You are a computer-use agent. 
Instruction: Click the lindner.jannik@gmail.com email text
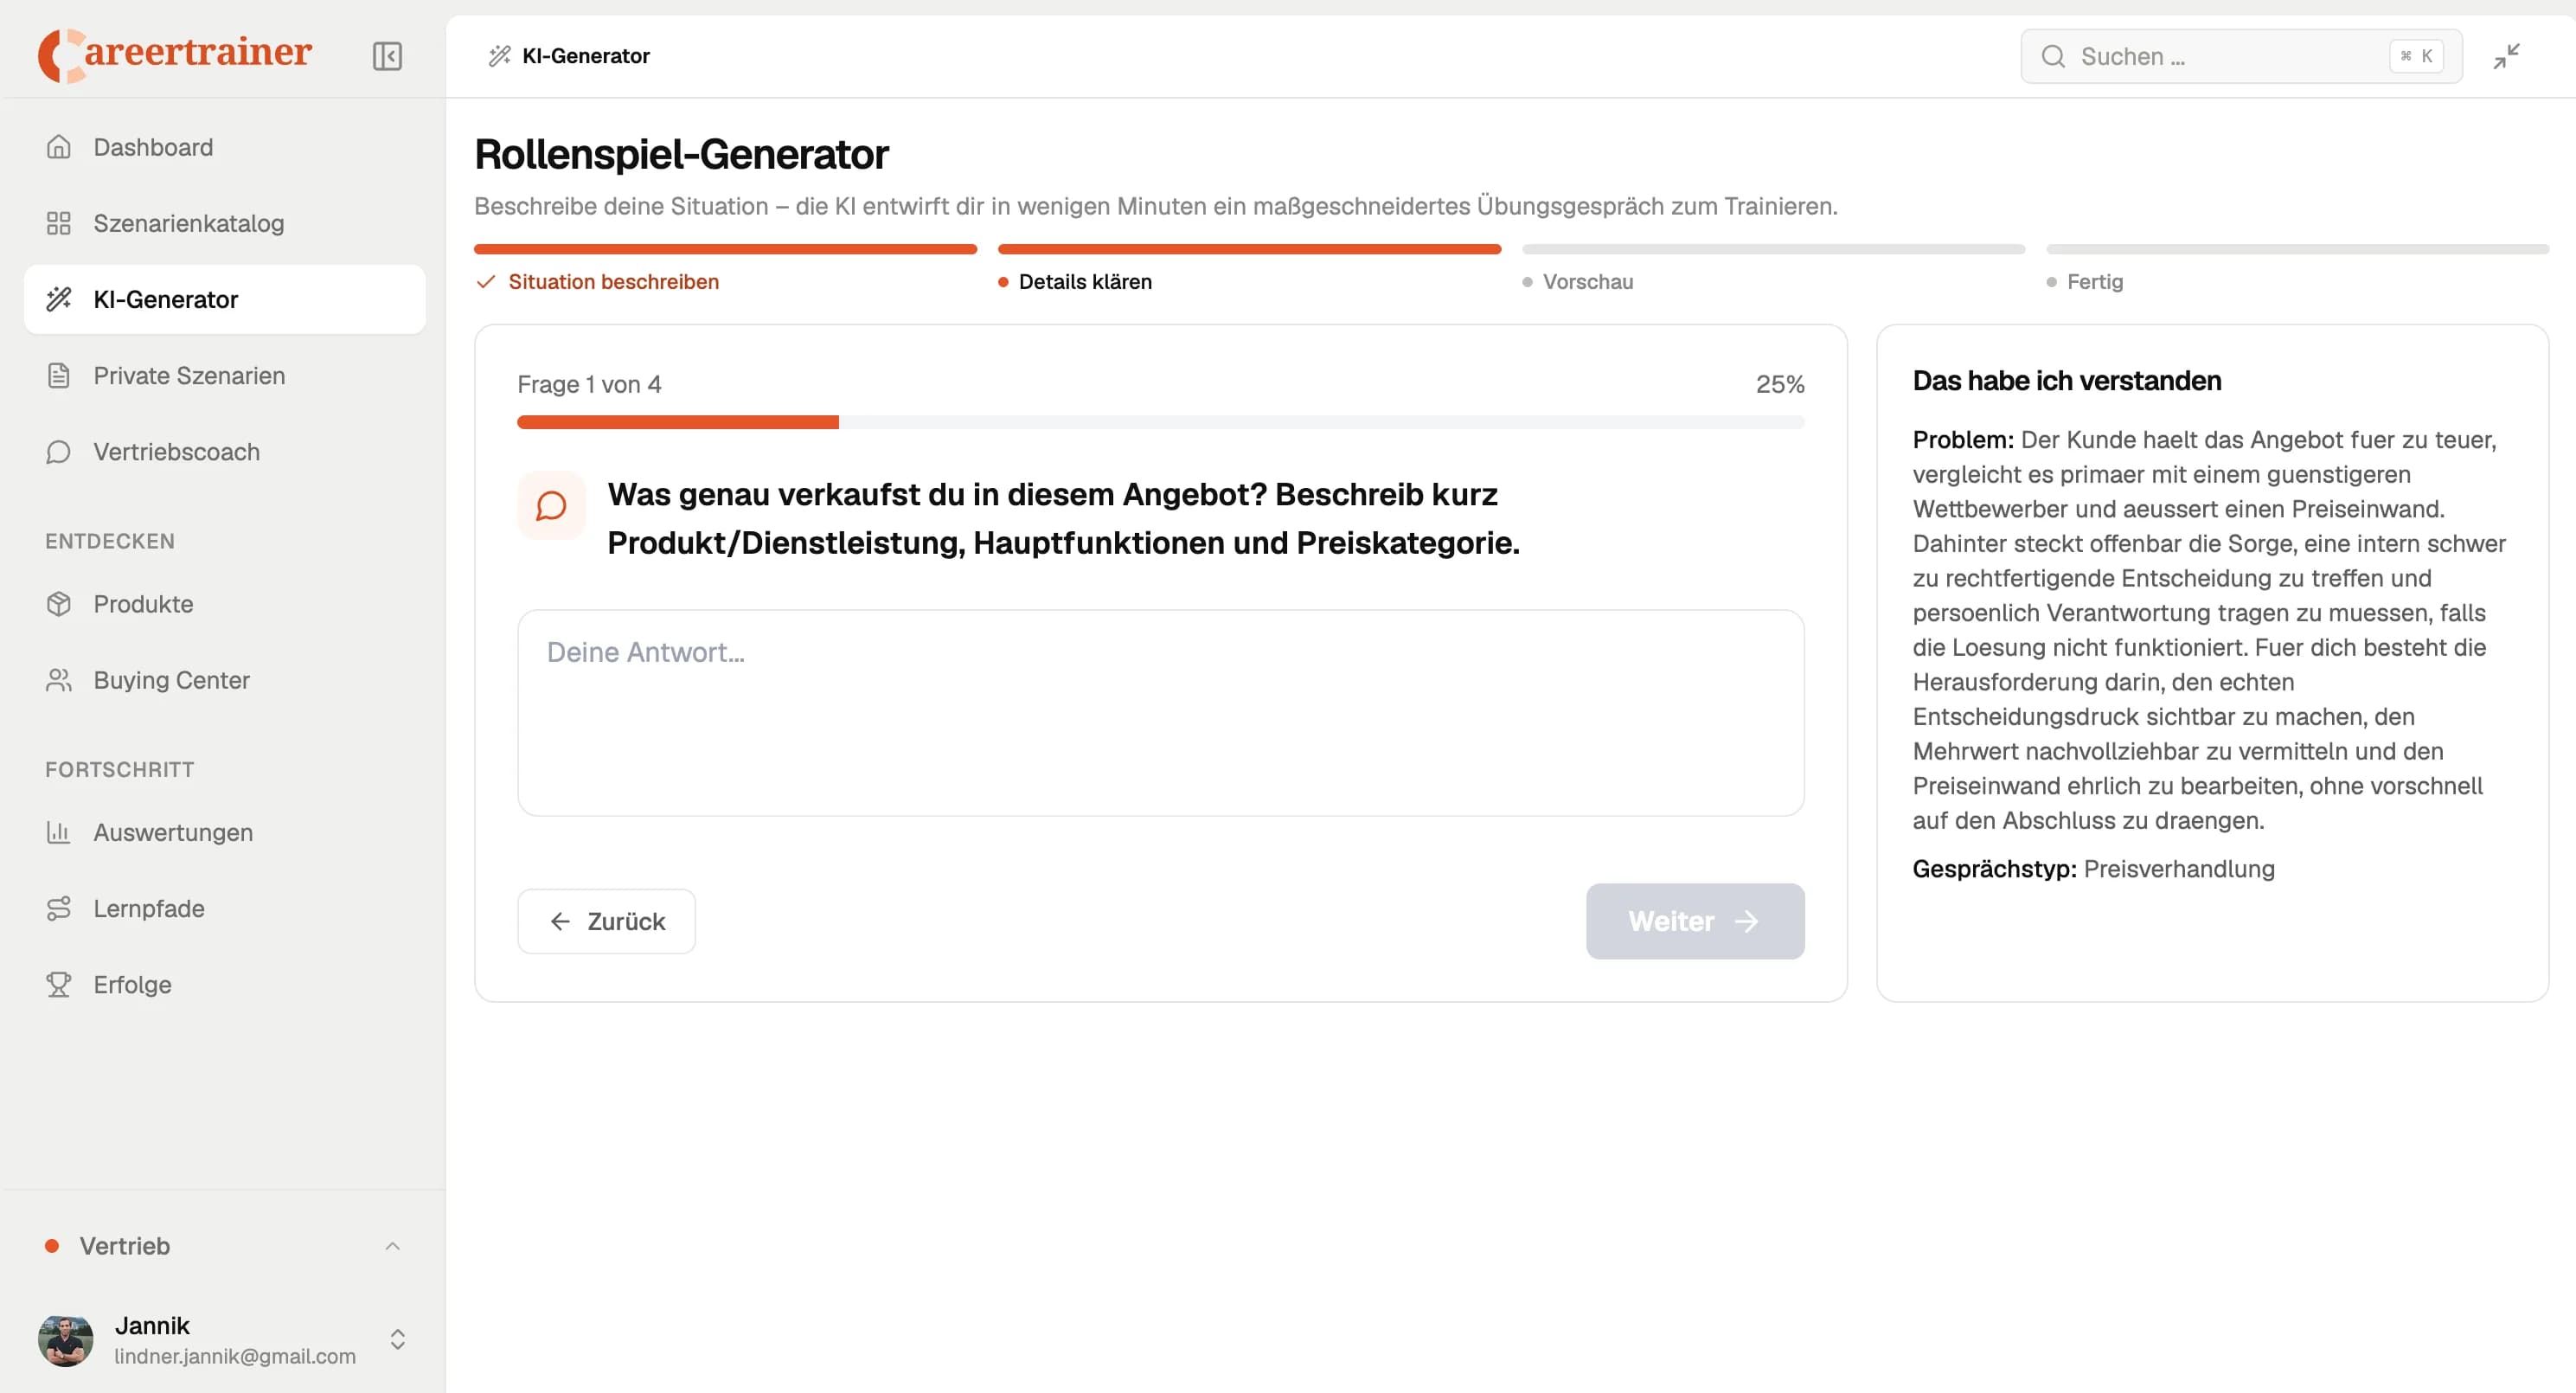235,1356
